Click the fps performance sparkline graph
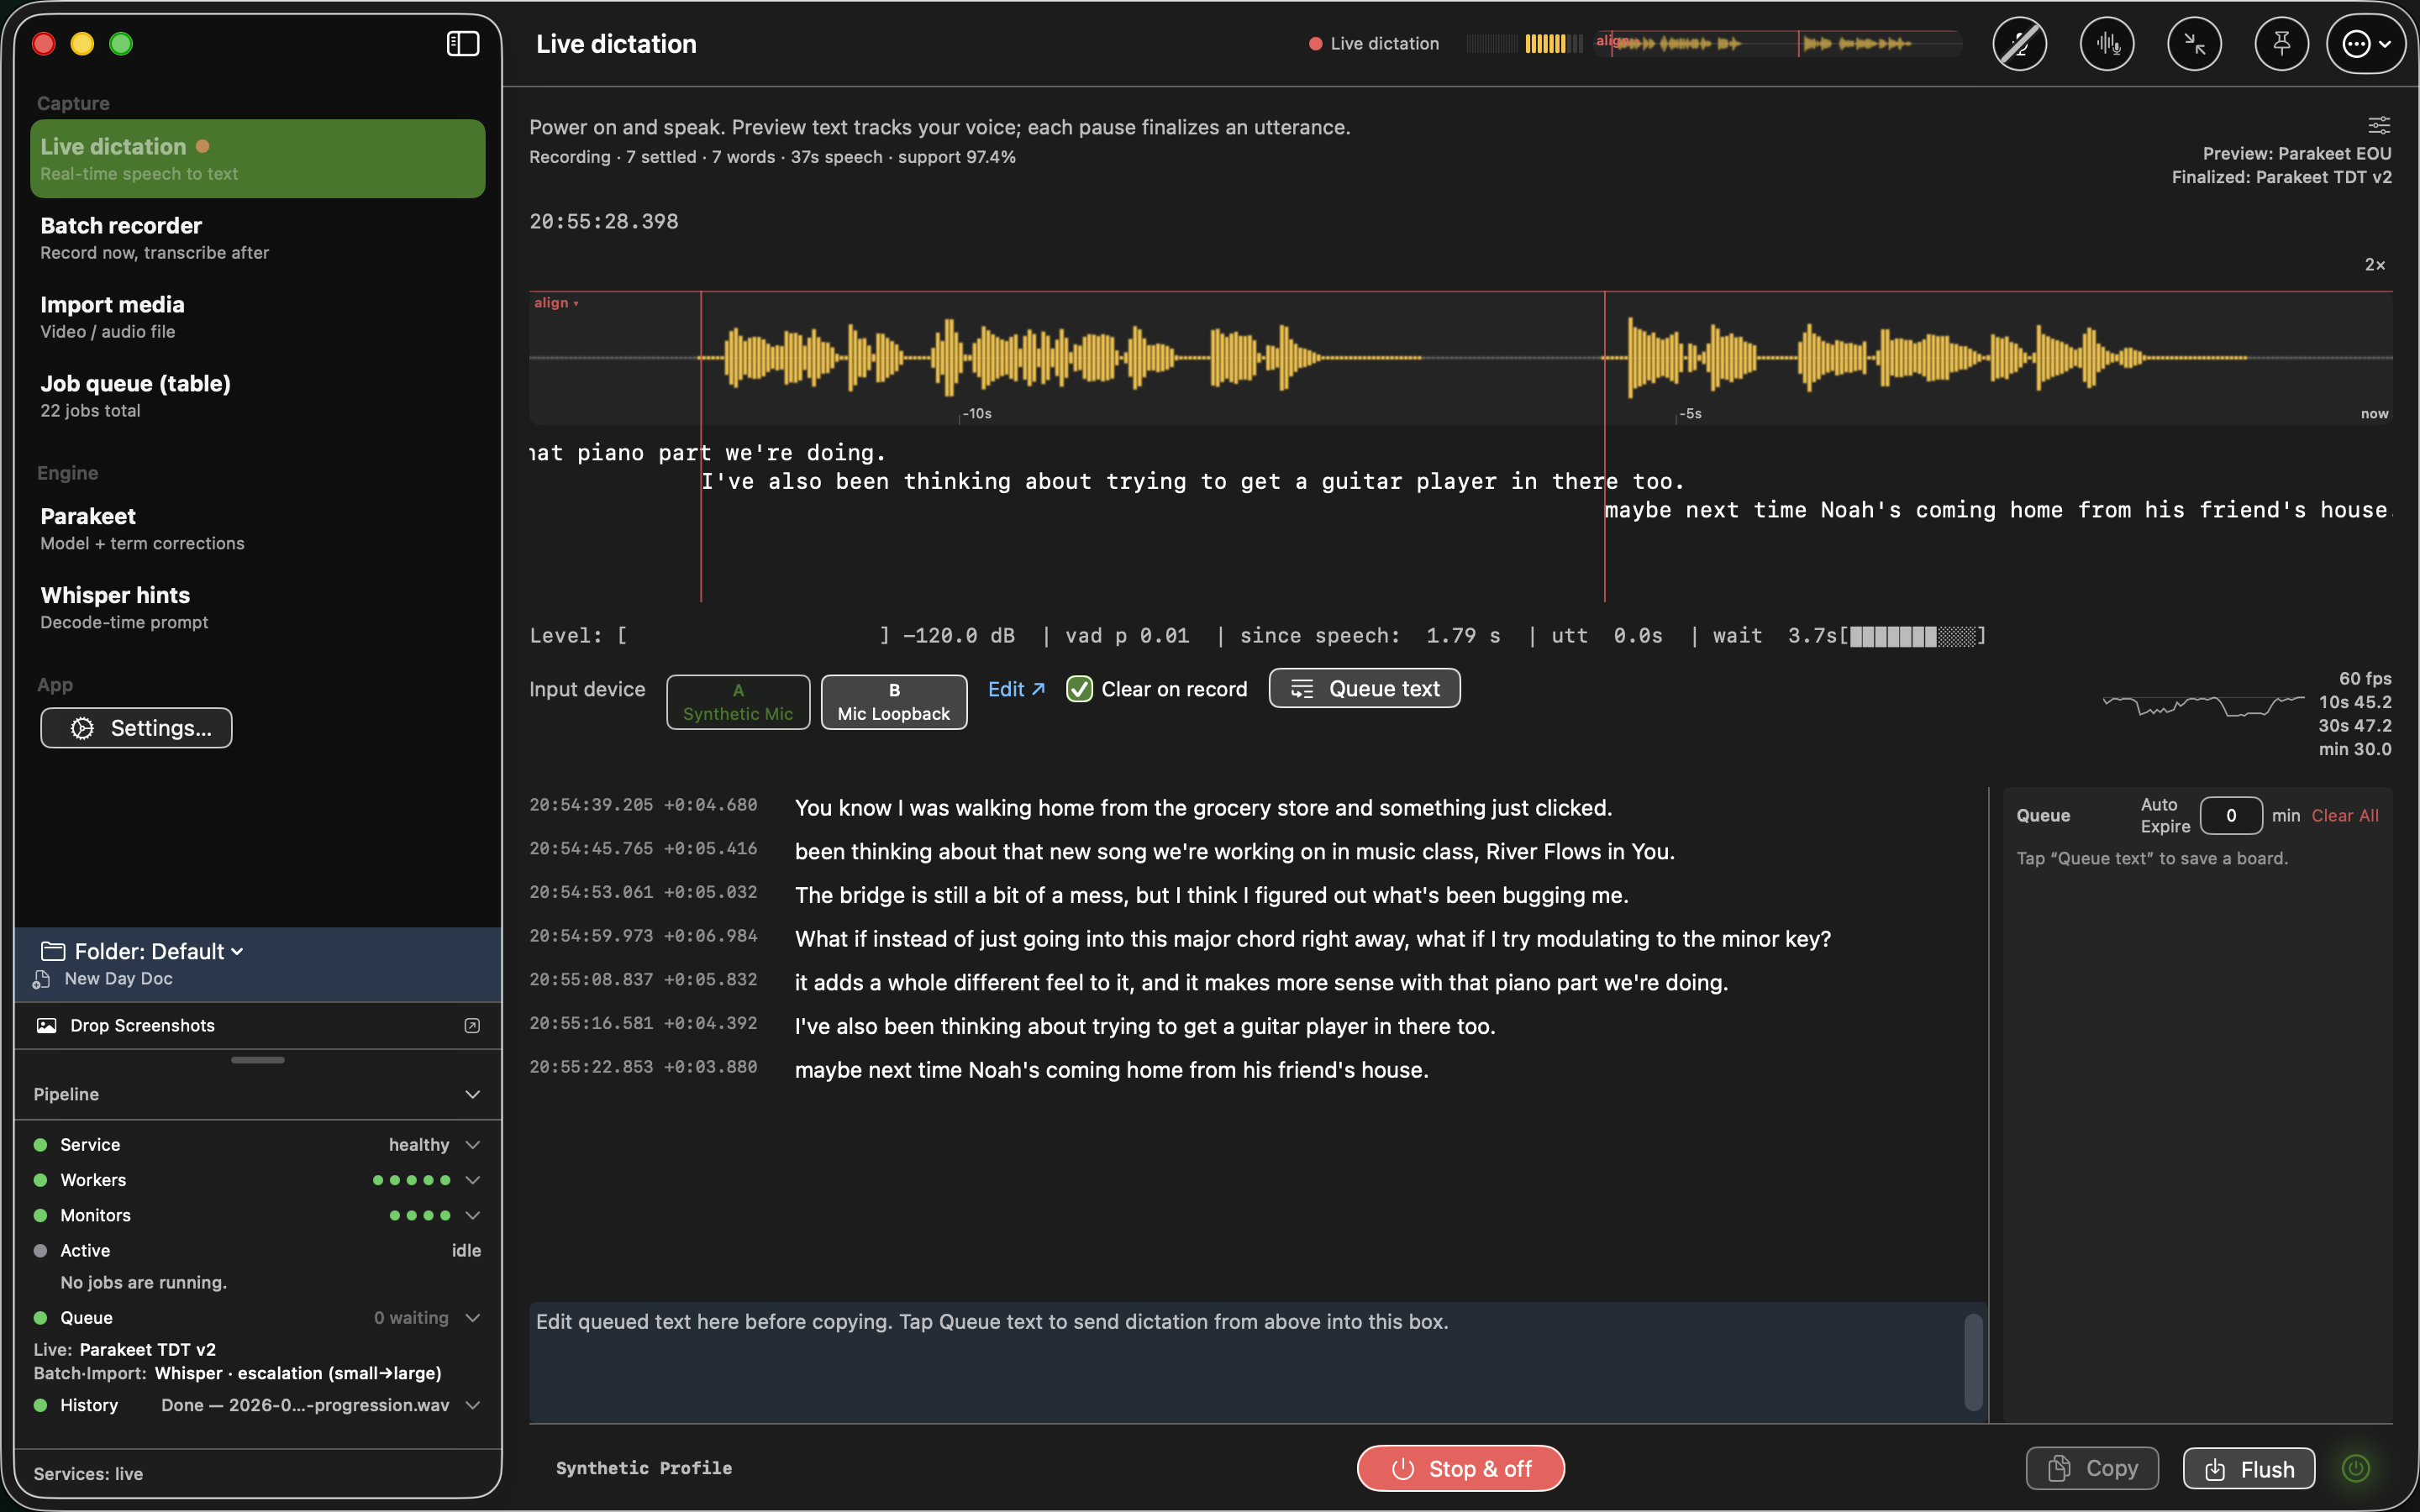 (2202, 706)
